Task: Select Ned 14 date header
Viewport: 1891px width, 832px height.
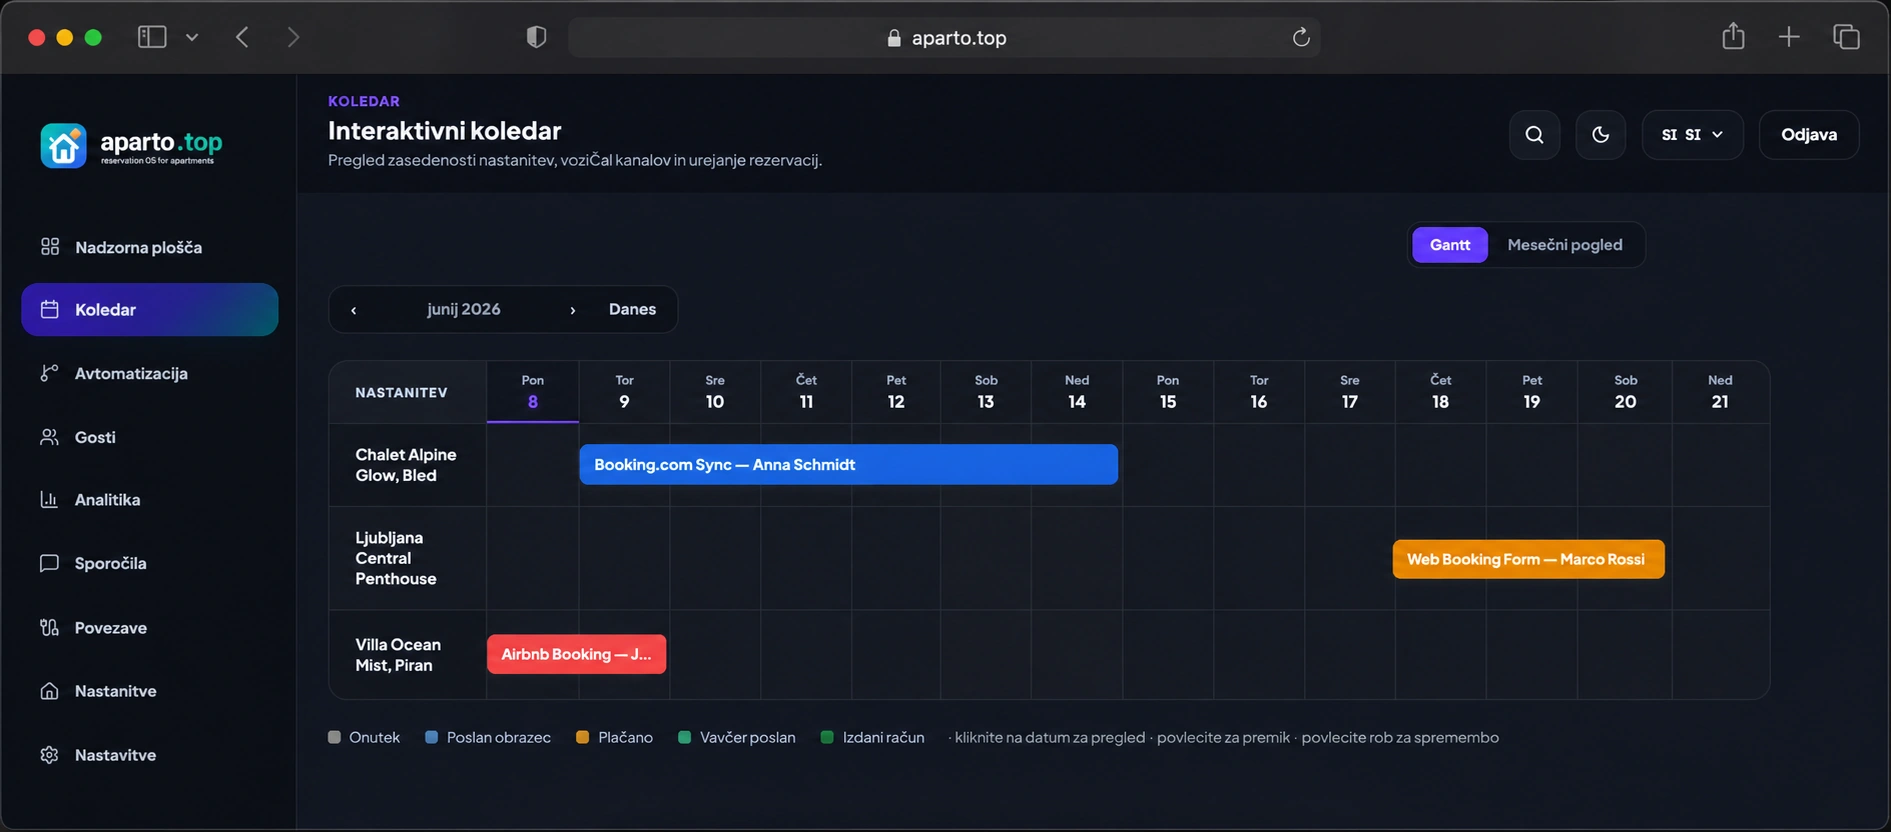Action: tap(1077, 392)
